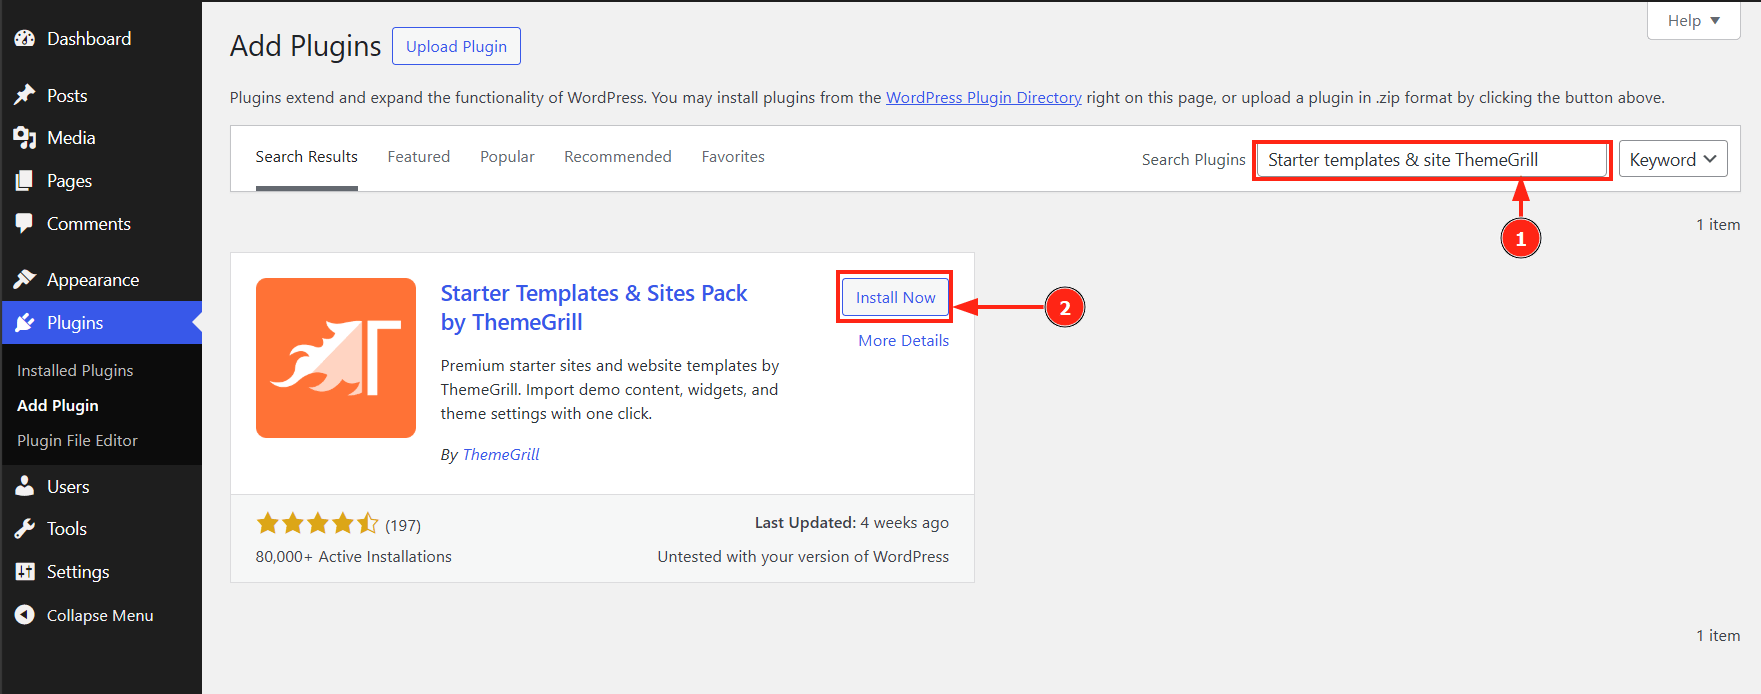Click the Starter Templates plugin logo
This screenshot has height=694, width=1761.
(336, 358)
